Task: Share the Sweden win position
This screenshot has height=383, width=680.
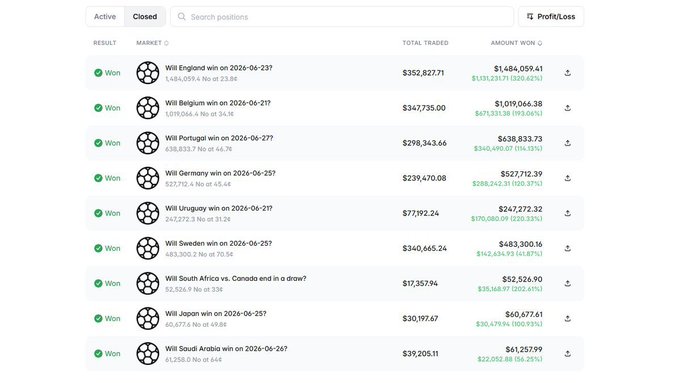Action: (568, 249)
